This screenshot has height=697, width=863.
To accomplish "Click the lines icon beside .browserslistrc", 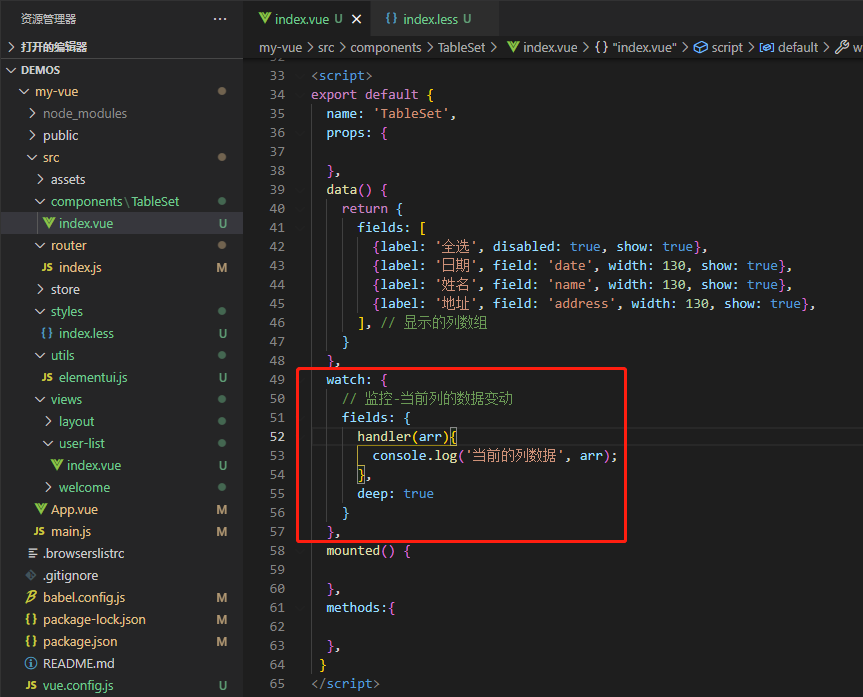I will pyautogui.click(x=32, y=553).
